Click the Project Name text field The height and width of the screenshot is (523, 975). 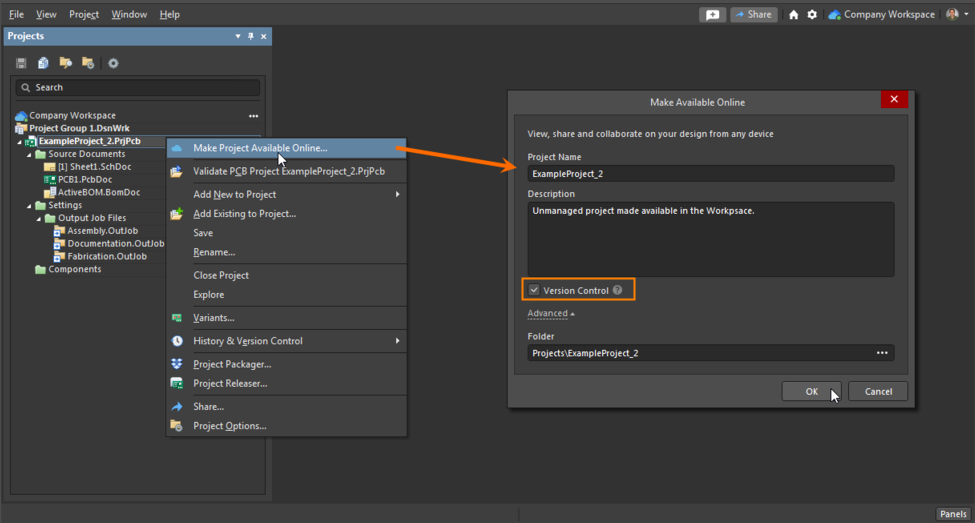coord(711,174)
